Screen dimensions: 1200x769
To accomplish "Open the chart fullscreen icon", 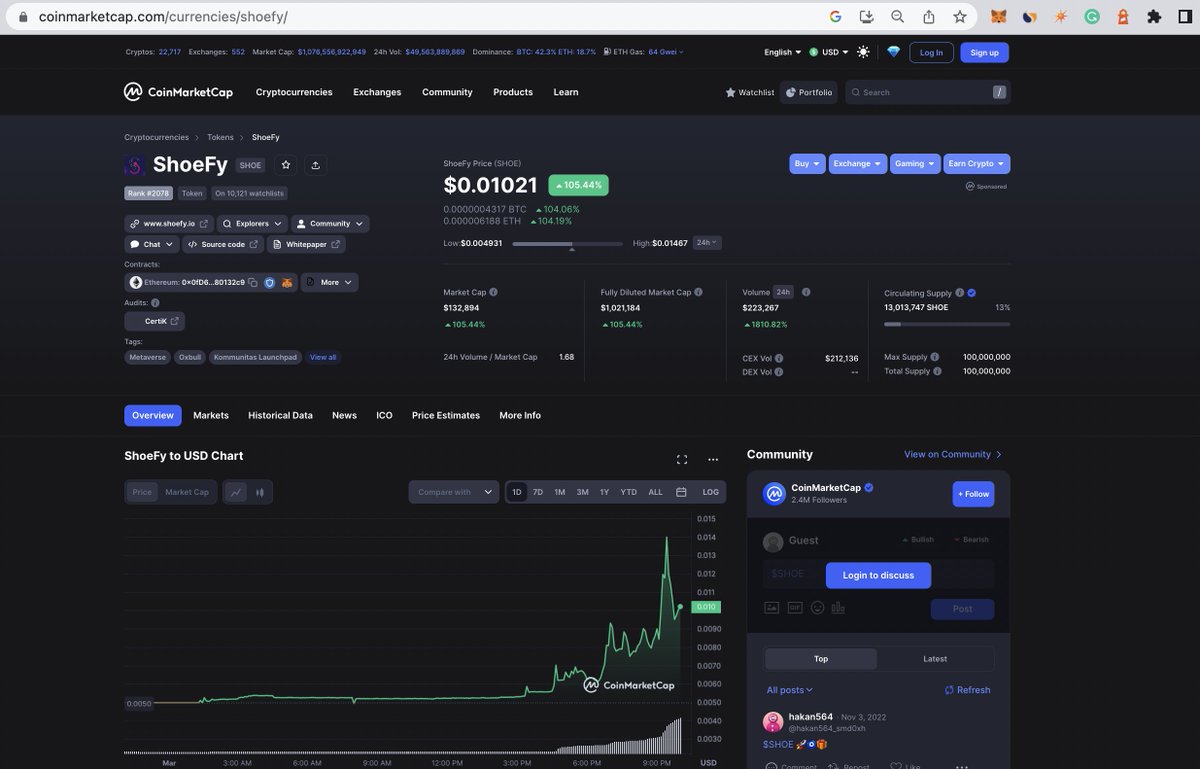I will click(682, 460).
